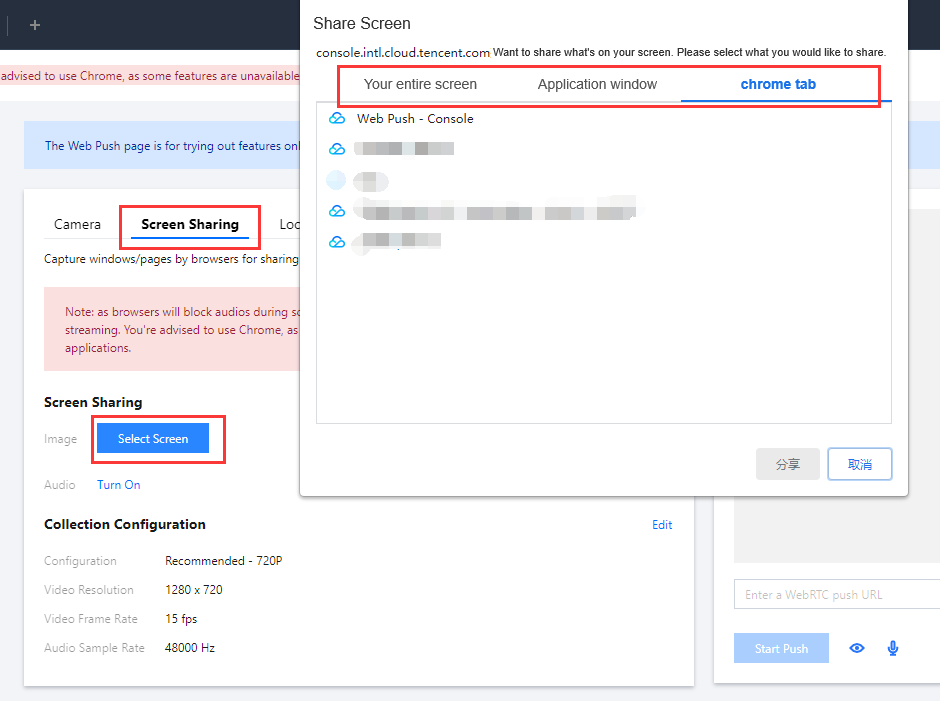Click the Start Push button
The image size is (940, 701).
pos(781,648)
